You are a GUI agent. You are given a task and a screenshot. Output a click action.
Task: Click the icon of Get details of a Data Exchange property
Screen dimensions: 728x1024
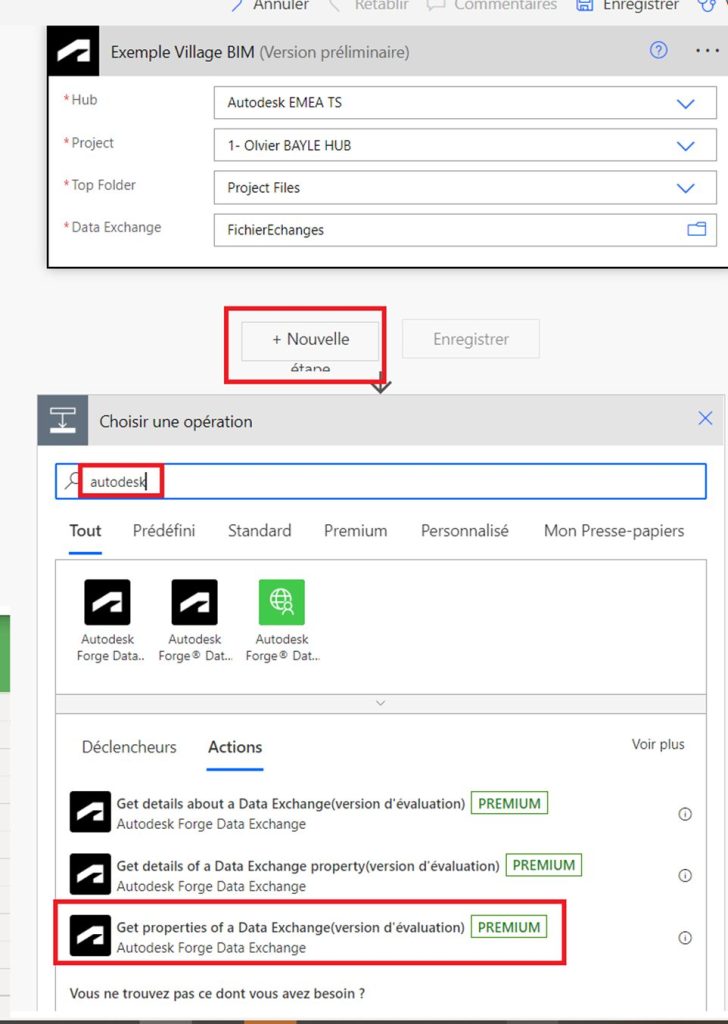(90, 874)
